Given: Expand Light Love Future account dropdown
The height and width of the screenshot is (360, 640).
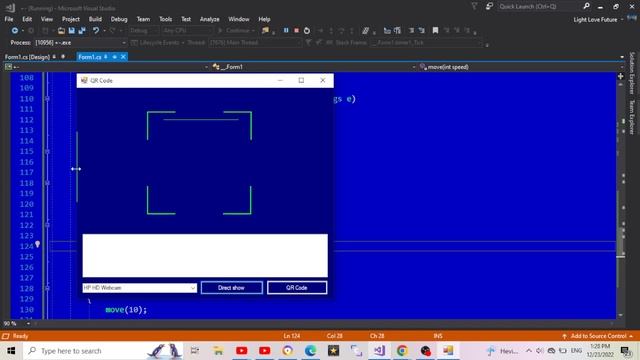Looking at the screenshot, I should click(622, 20).
